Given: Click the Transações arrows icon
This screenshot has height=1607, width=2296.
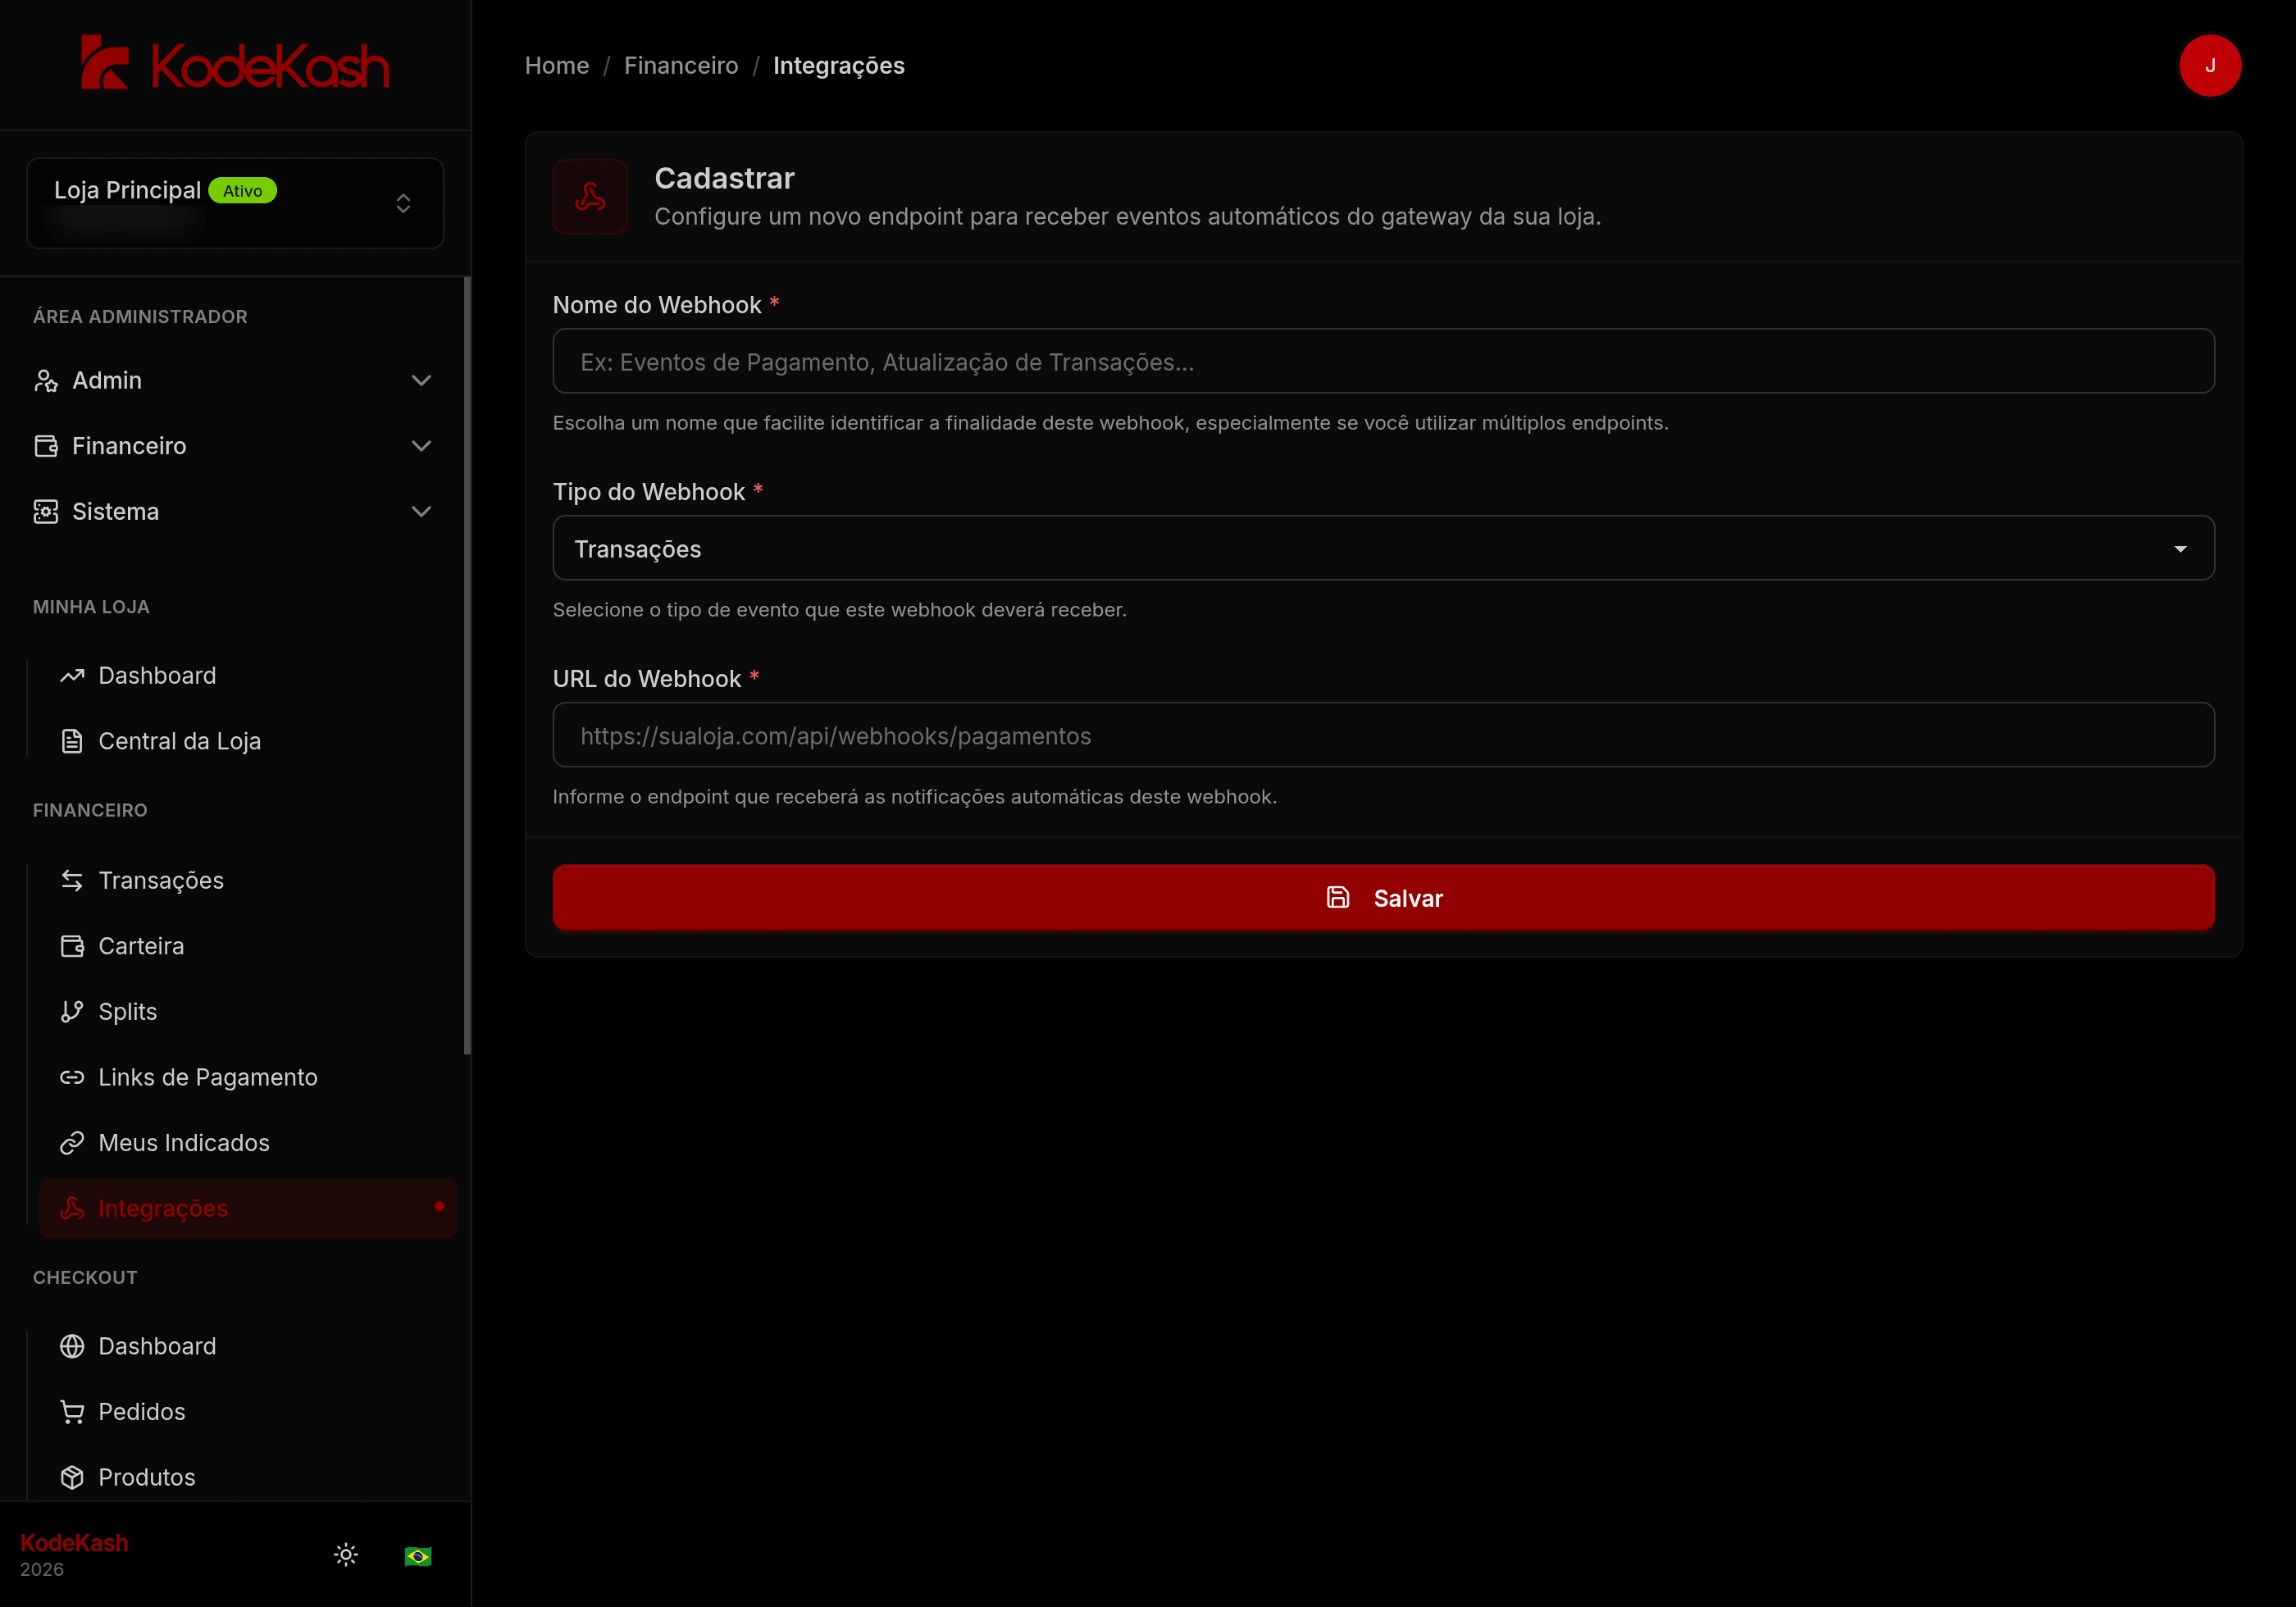Looking at the screenshot, I should [x=72, y=880].
